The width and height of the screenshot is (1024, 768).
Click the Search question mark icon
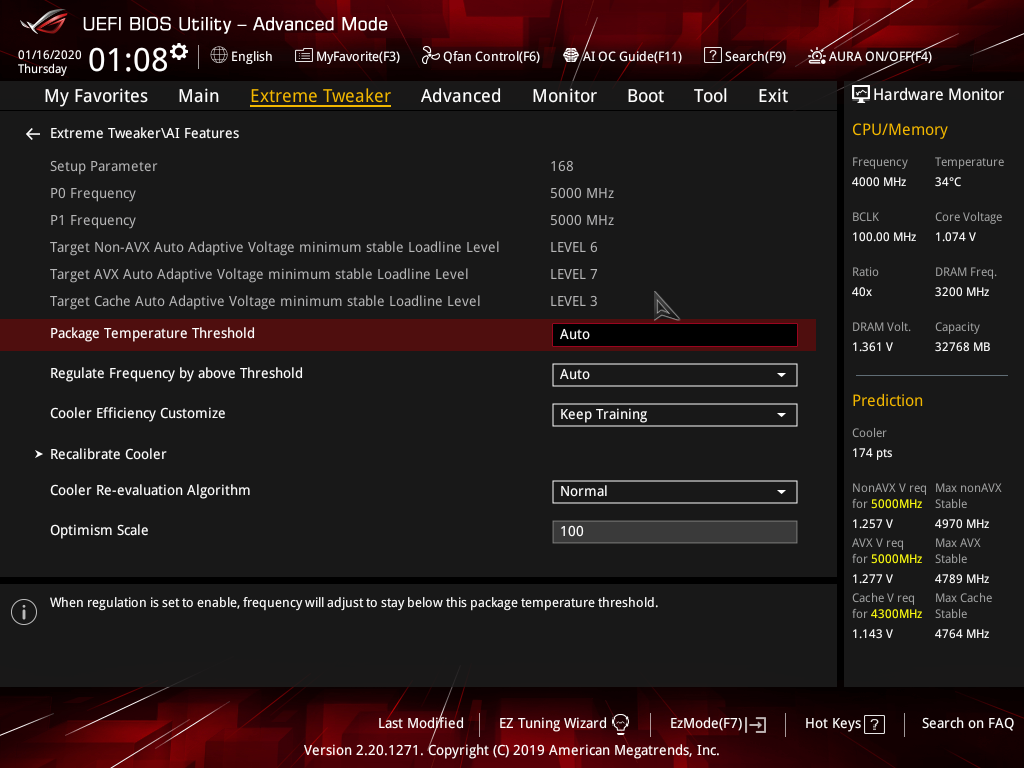click(x=712, y=56)
